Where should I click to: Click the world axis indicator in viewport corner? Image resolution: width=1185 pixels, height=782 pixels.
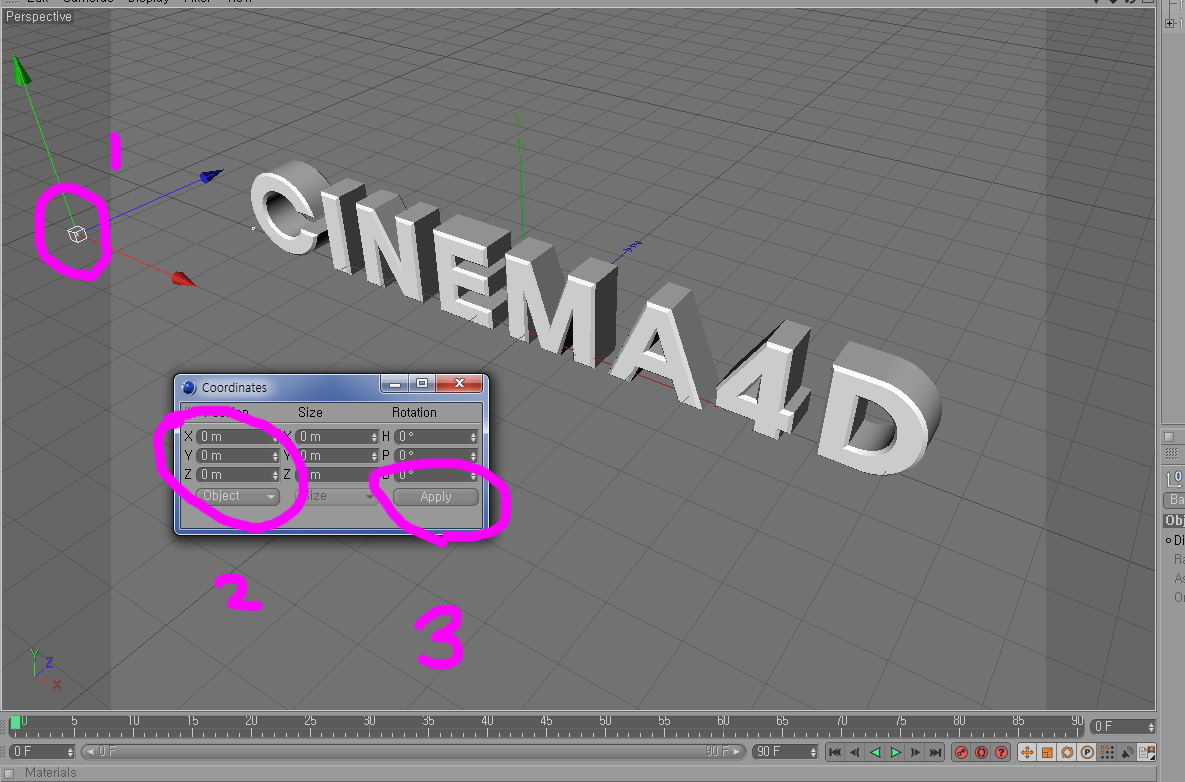[x=45, y=669]
